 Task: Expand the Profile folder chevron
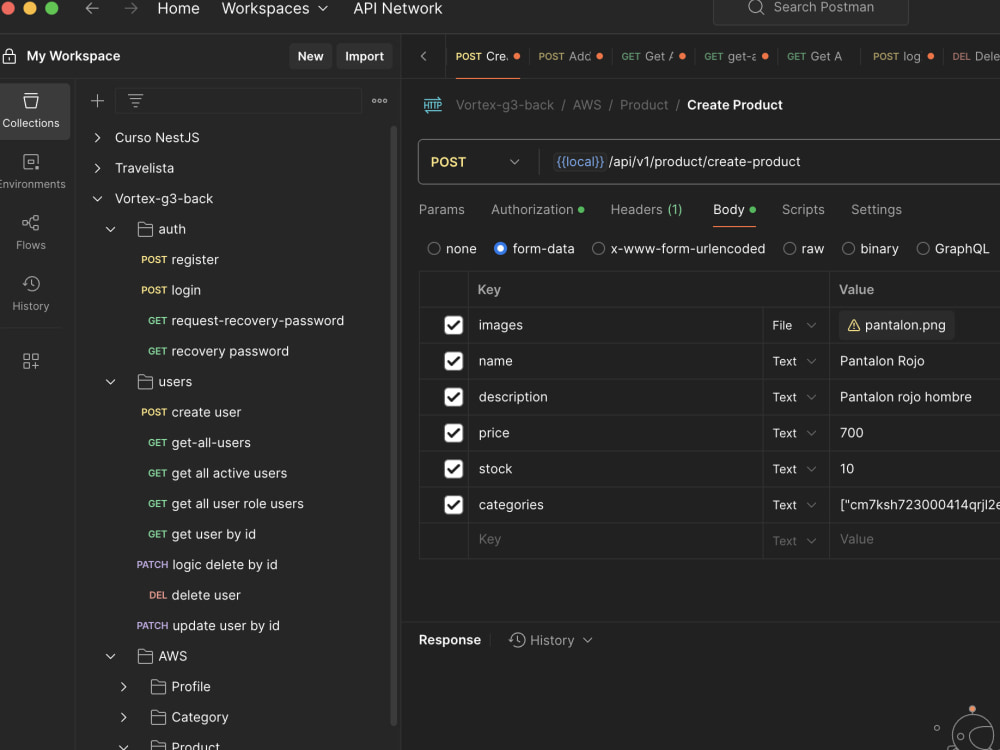point(123,686)
